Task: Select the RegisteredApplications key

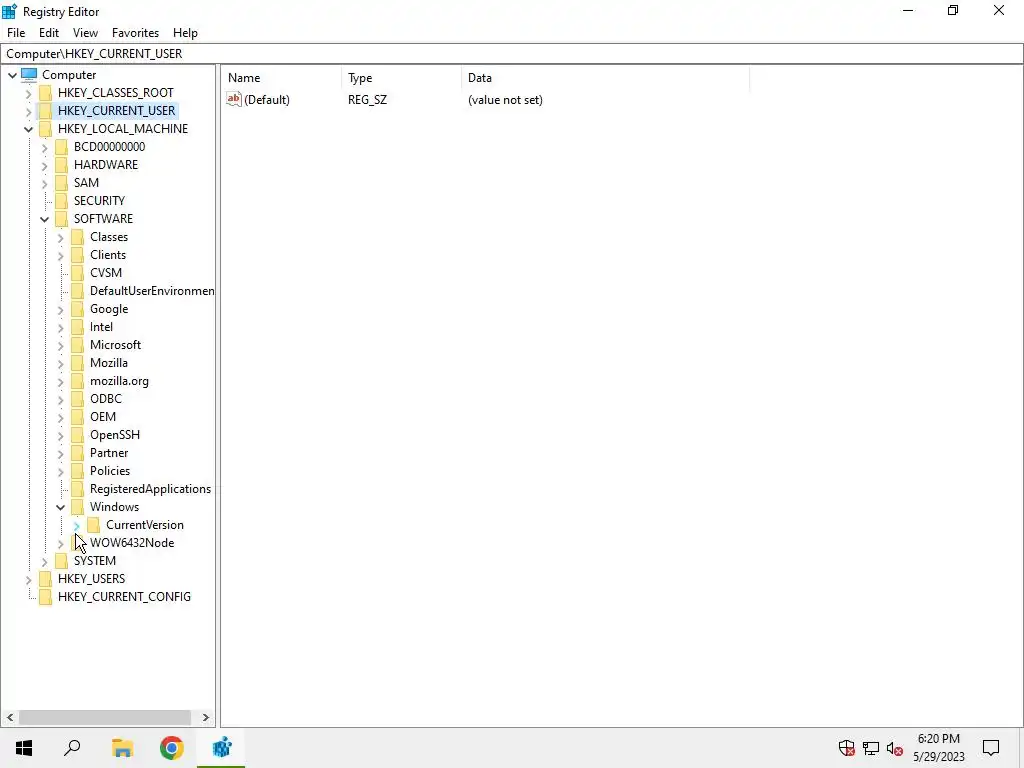Action: [x=151, y=489]
